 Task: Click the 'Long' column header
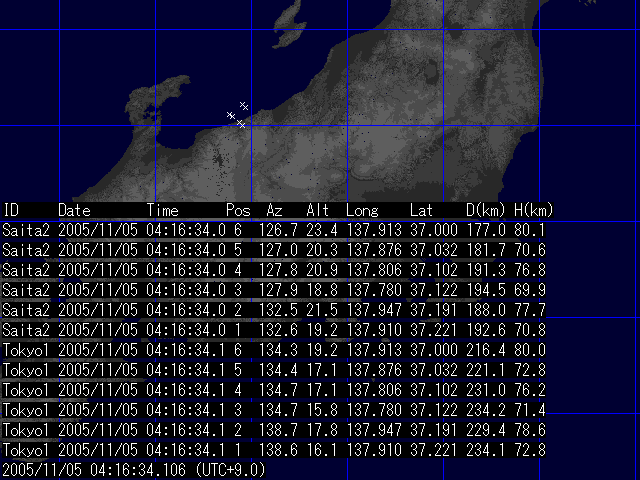coord(362,211)
